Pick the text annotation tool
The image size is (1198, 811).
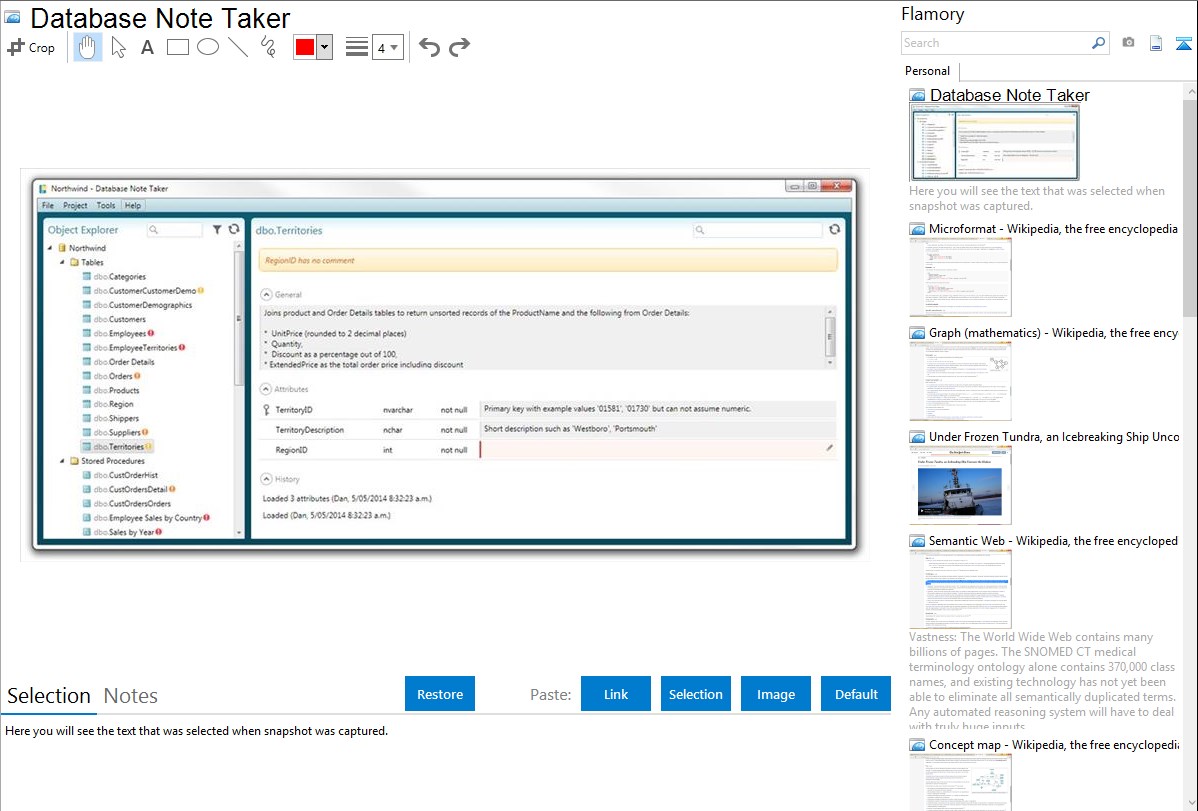(x=147, y=47)
